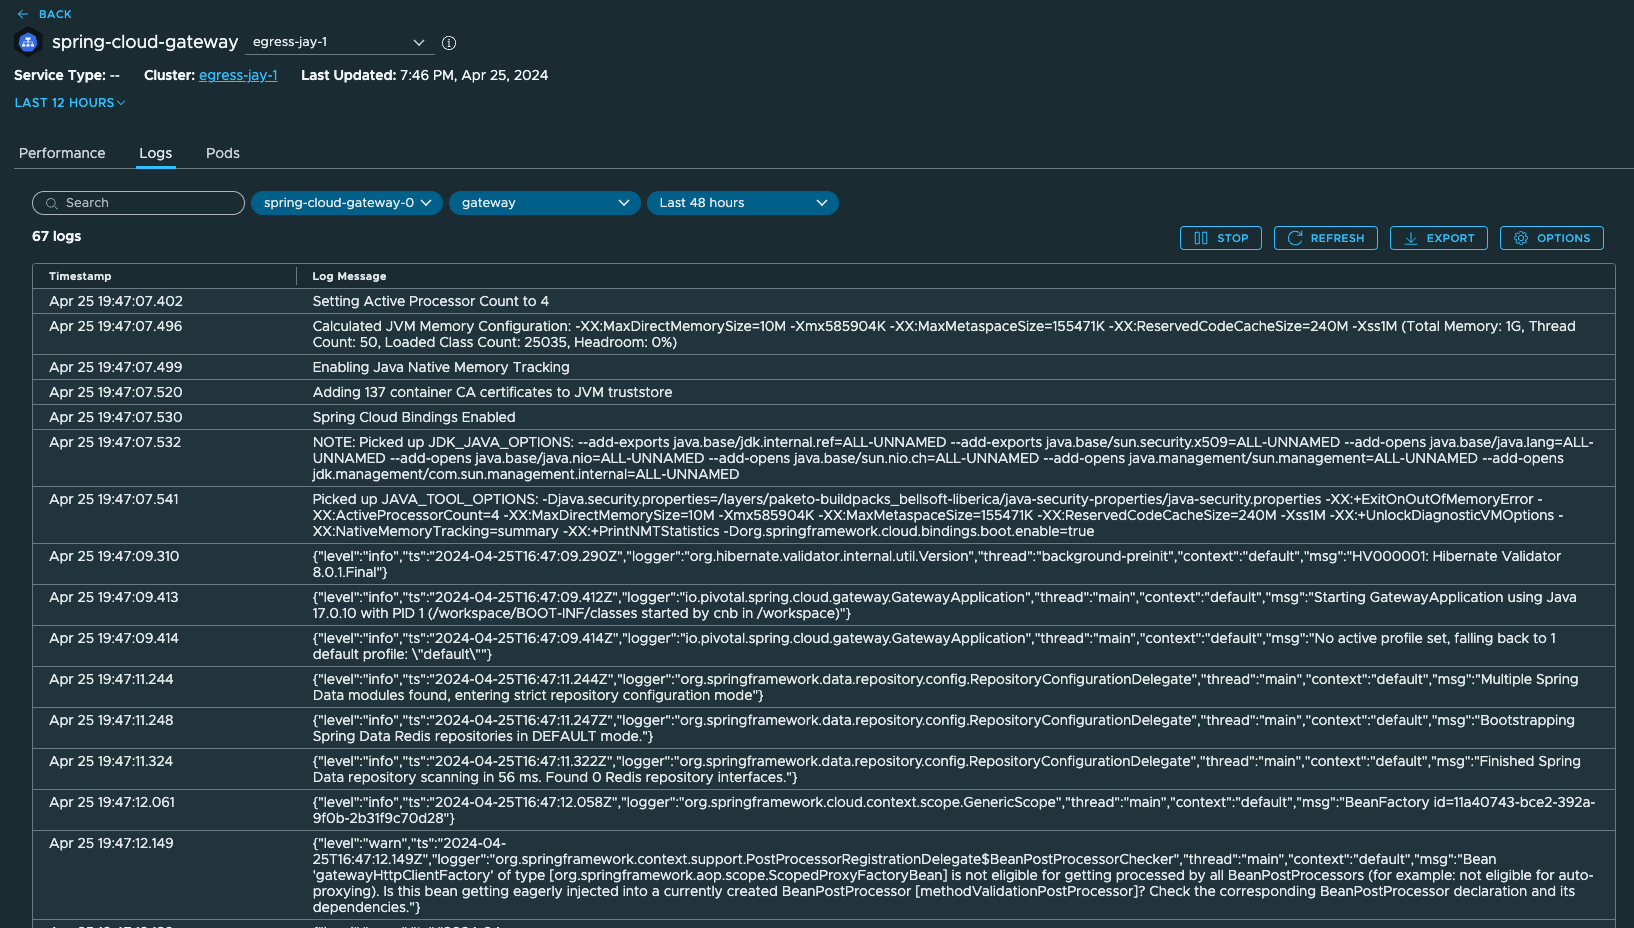Image resolution: width=1634 pixels, height=928 pixels.
Task: Click the spring-cloud-gateway title
Action: pos(145,42)
